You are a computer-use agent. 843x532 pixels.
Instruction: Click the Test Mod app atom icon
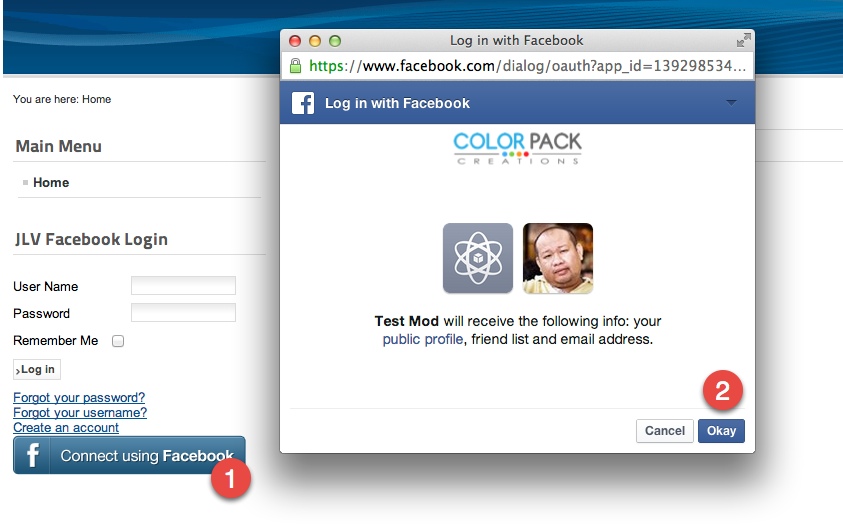pyautogui.click(x=477, y=258)
